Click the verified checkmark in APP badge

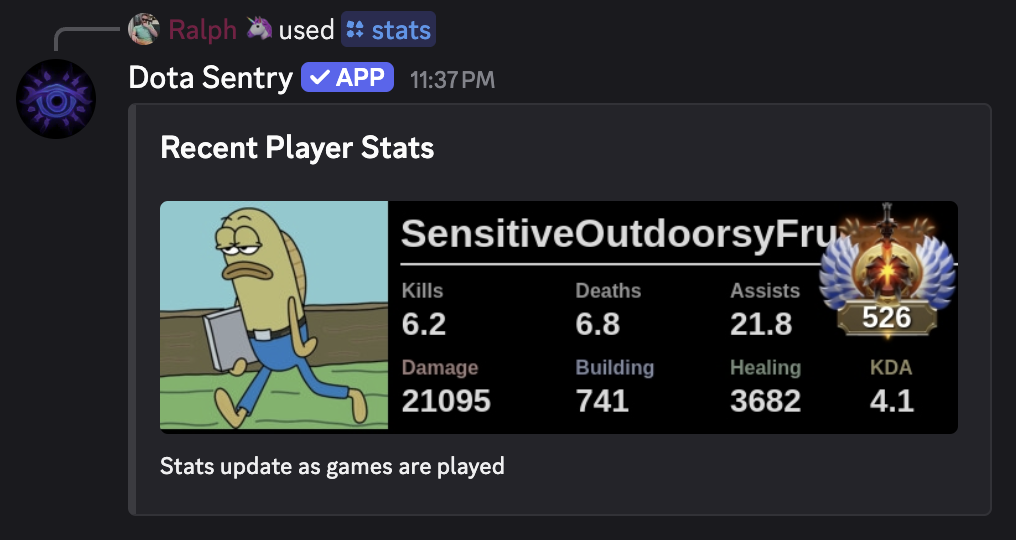click(318, 78)
